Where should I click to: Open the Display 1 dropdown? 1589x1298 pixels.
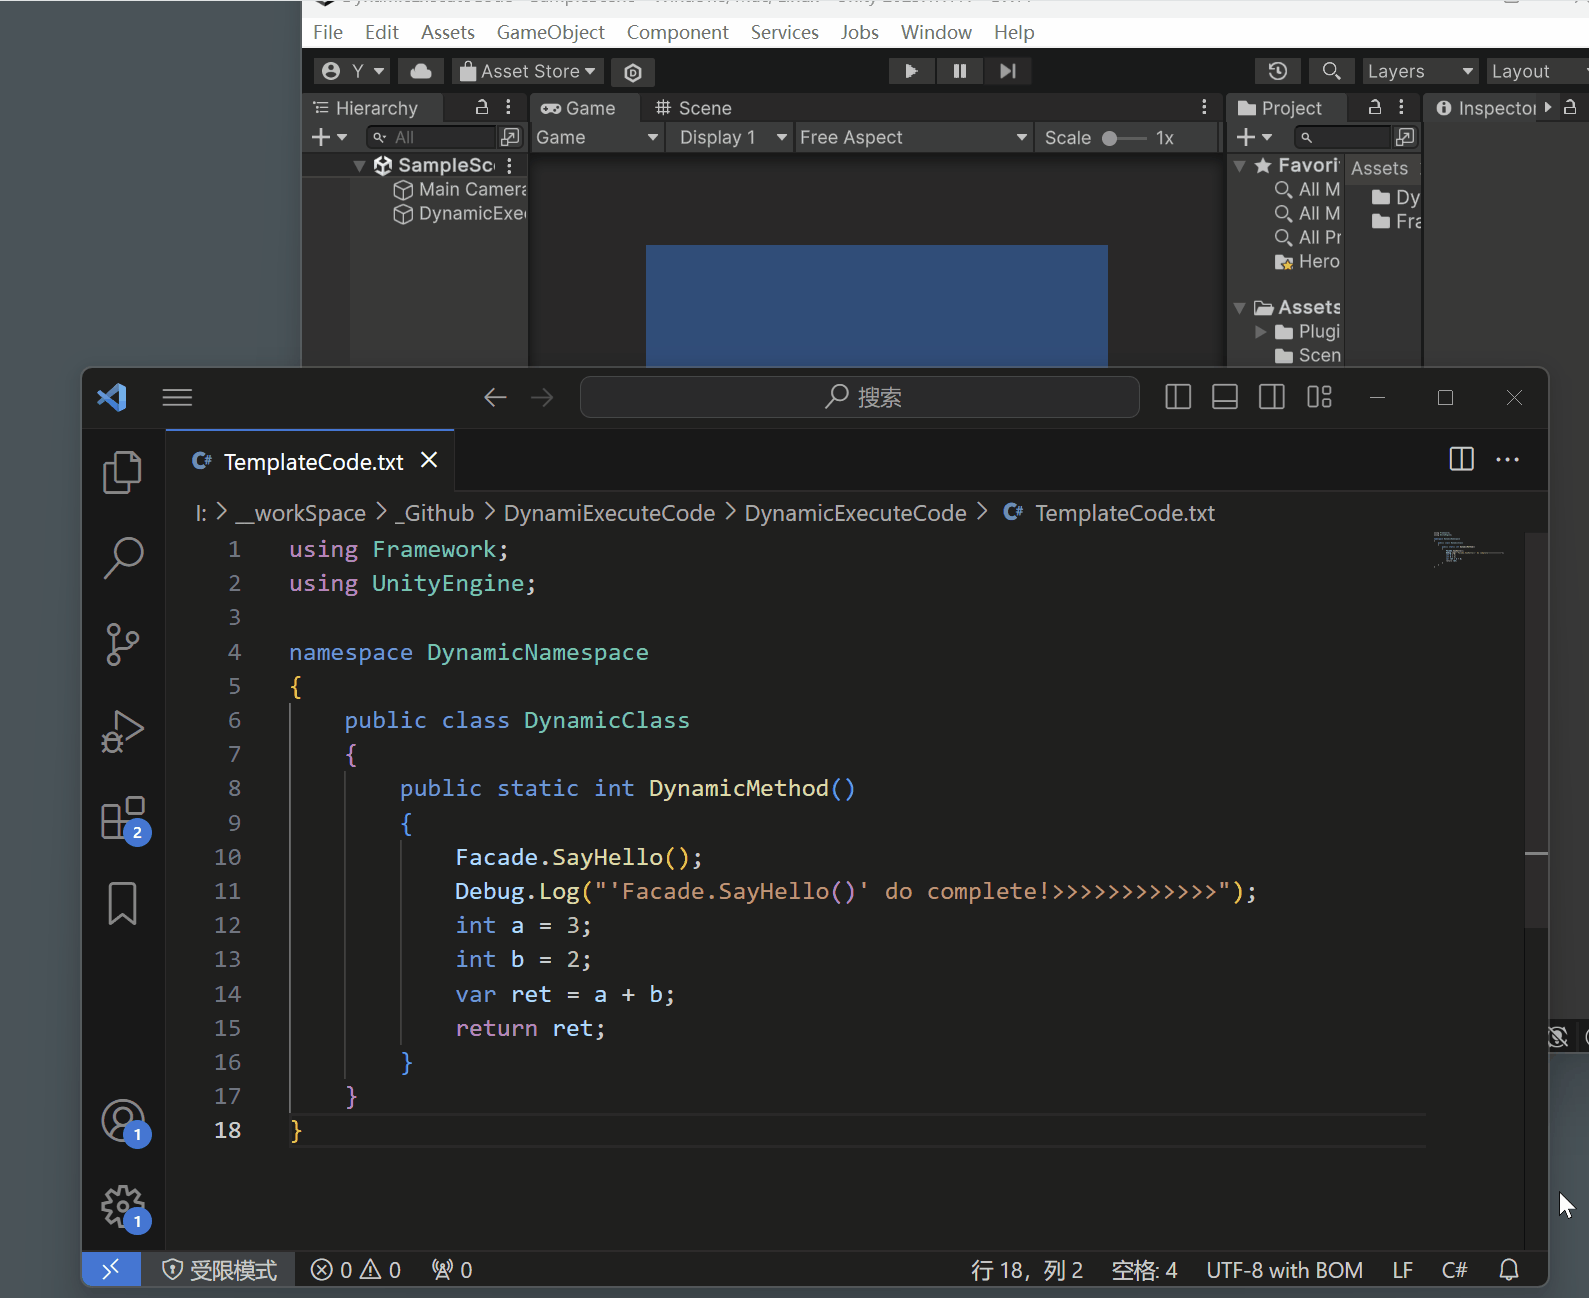coord(732,137)
